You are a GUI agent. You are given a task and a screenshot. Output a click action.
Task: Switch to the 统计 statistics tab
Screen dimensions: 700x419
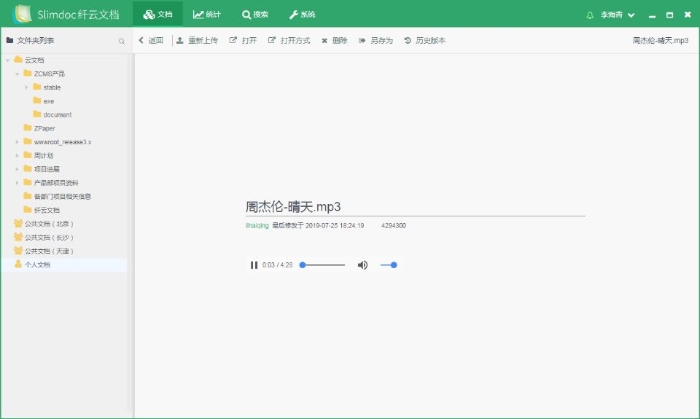click(x=207, y=15)
